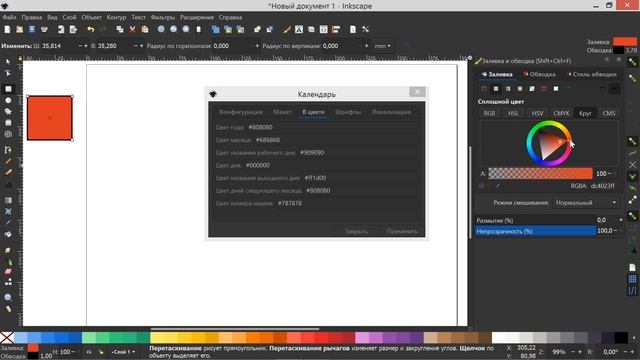Open the Шрифты tab in Календарь dialog
Viewport: 640px width, 360px height.
(x=348, y=112)
